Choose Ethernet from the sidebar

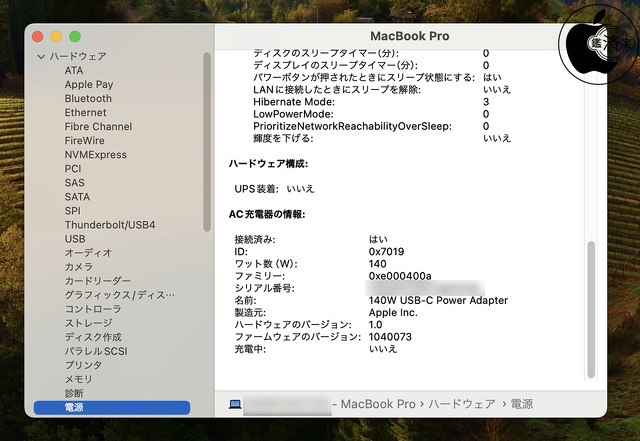(x=85, y=113)
